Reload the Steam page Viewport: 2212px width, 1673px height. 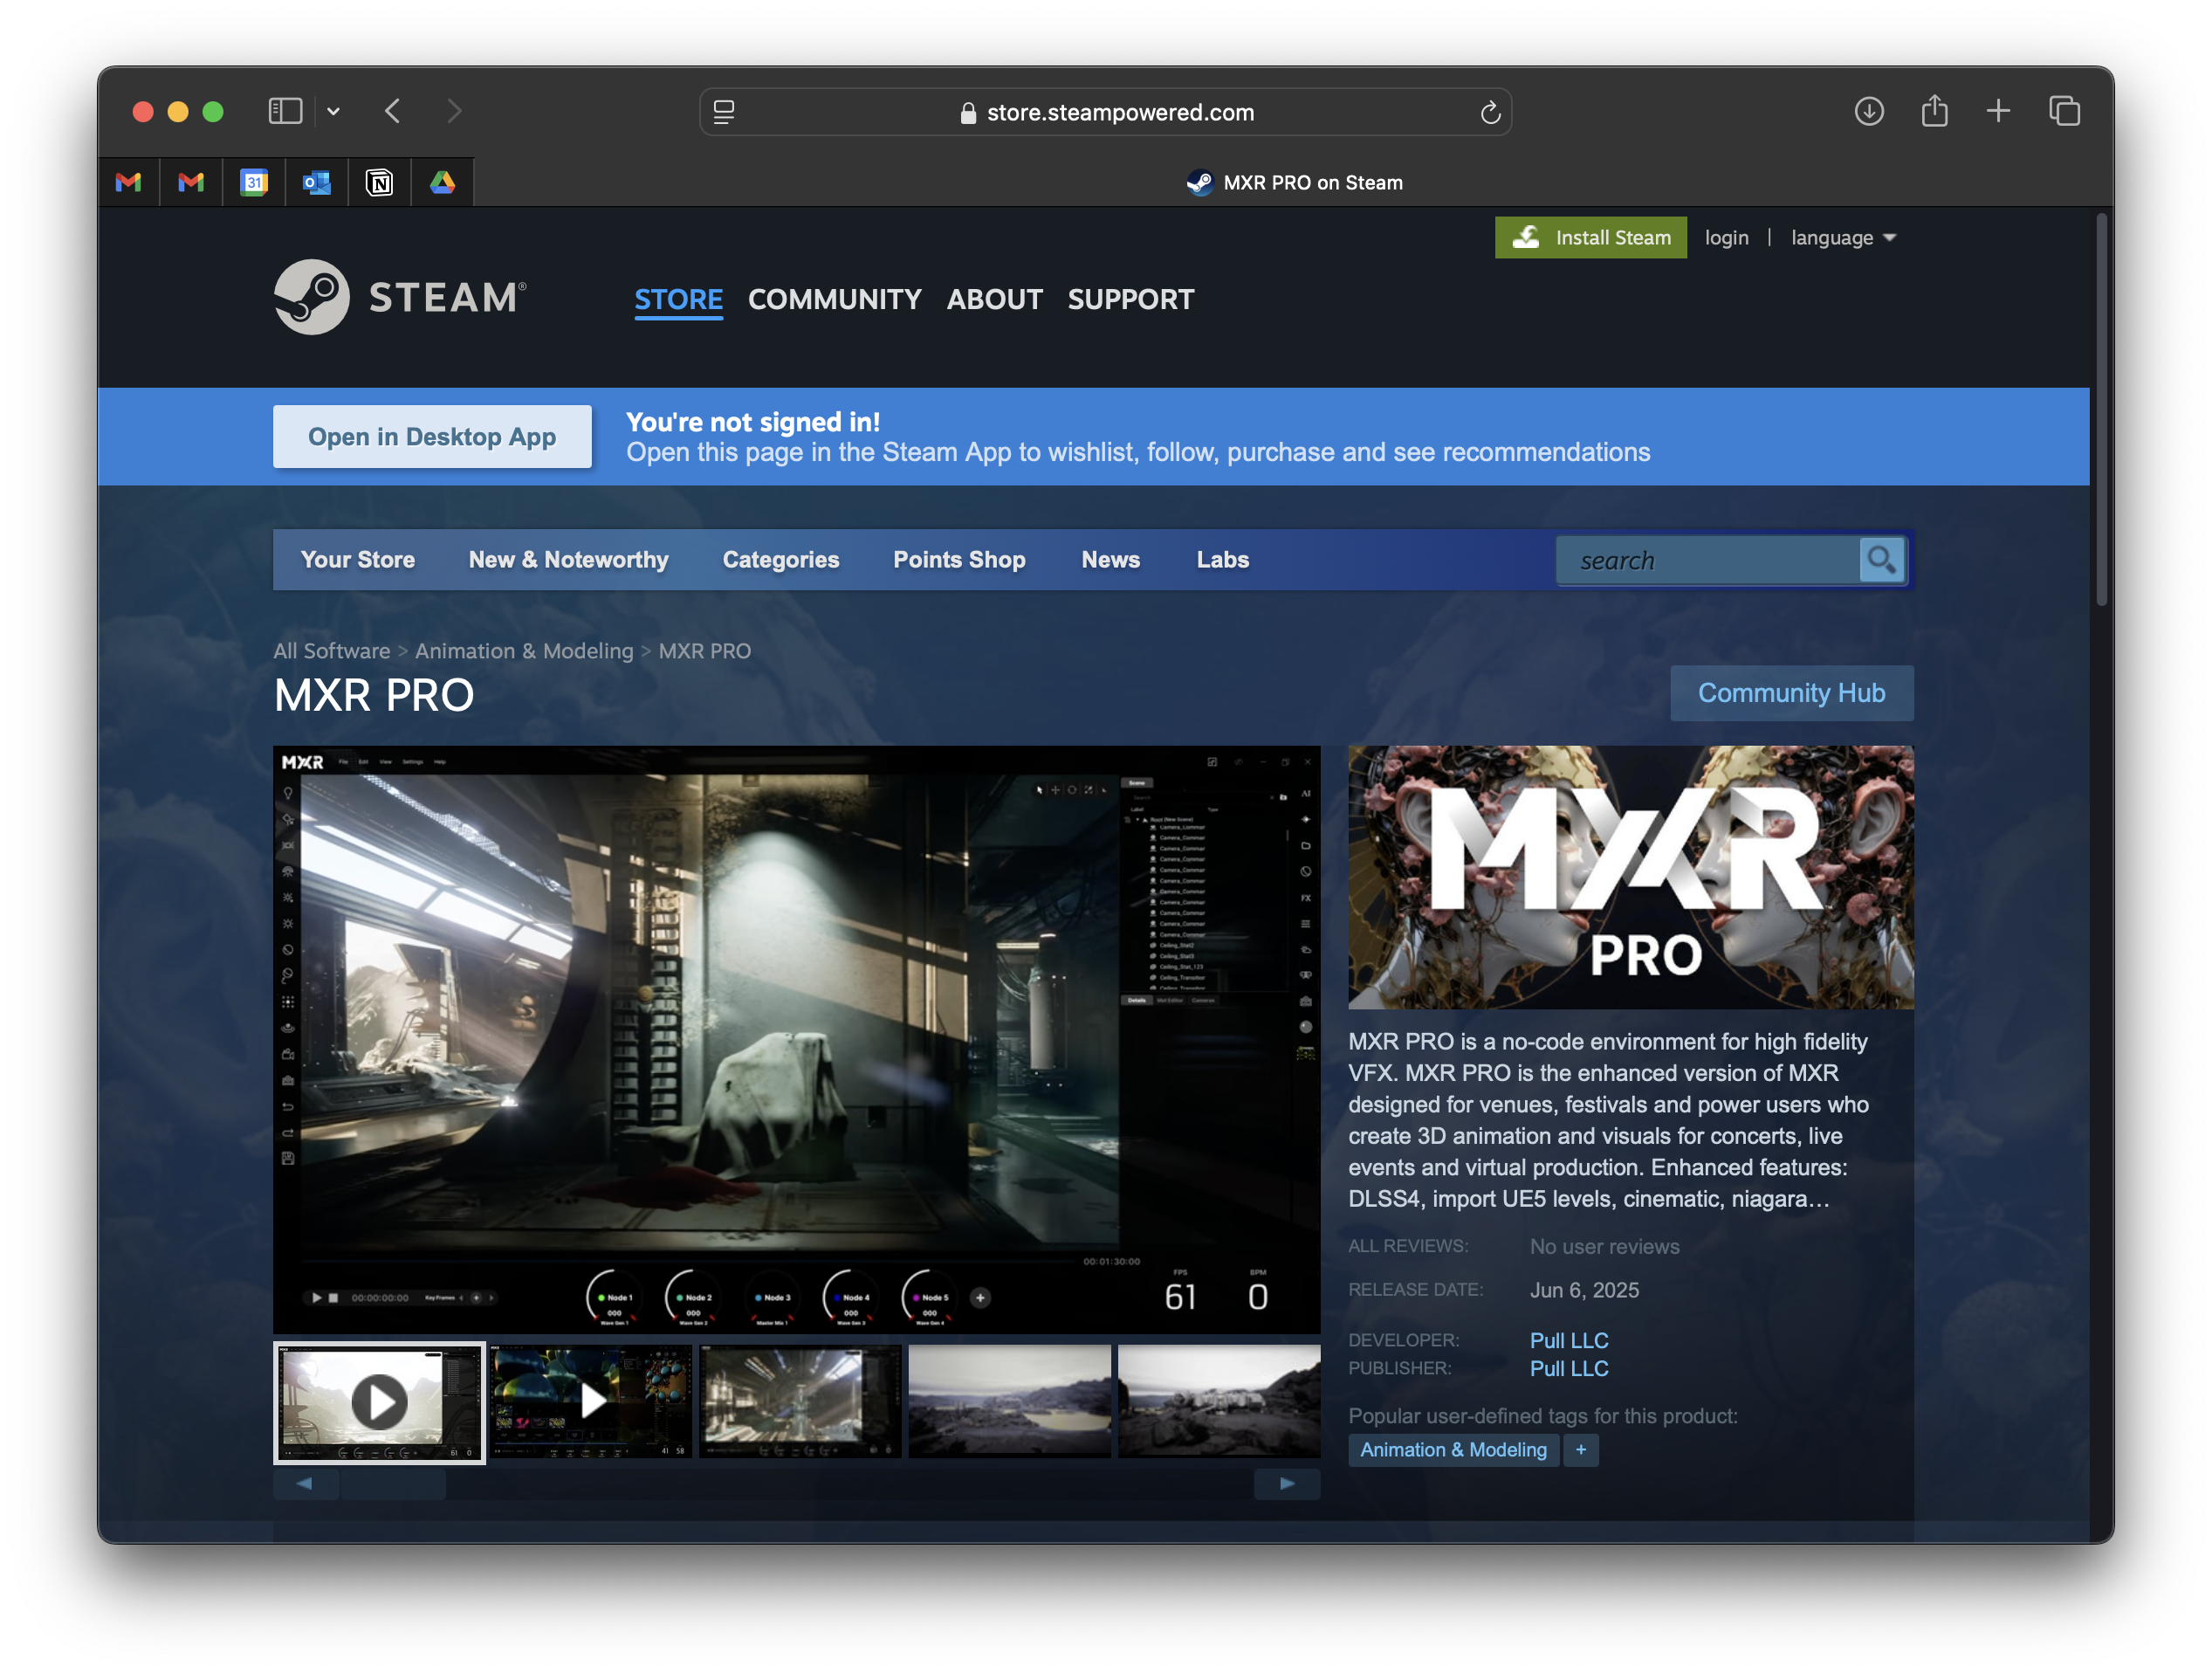[1490, 112]
